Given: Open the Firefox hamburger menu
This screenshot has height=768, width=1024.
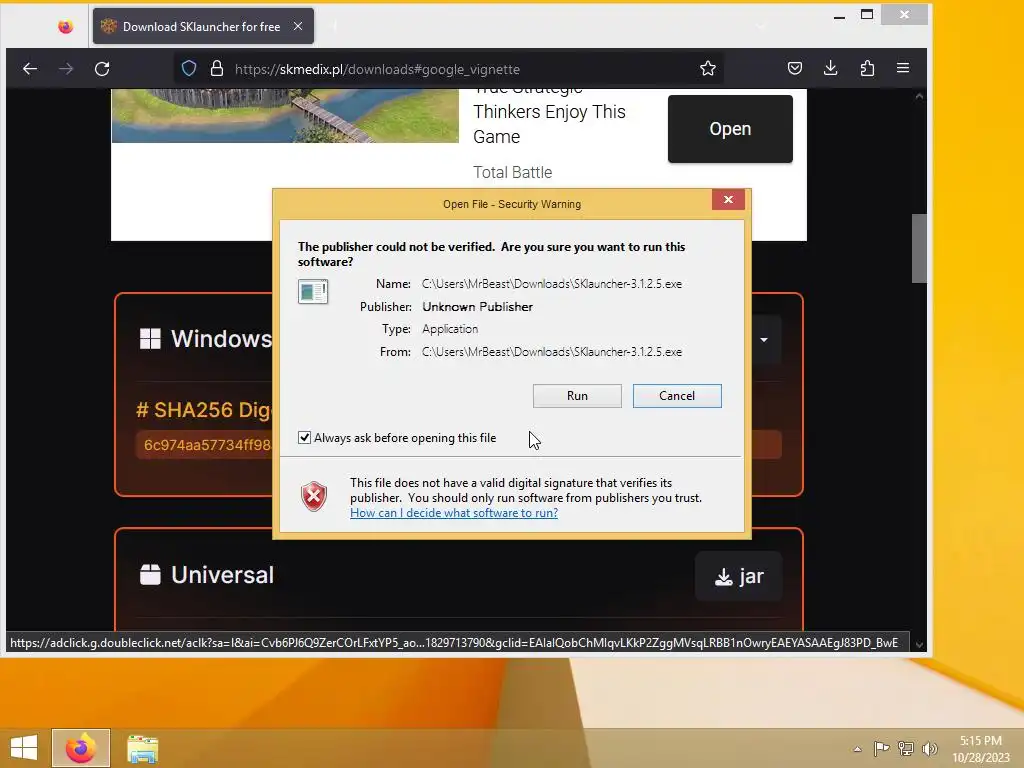Looking at the screenshot, I should tap(903, 68).
